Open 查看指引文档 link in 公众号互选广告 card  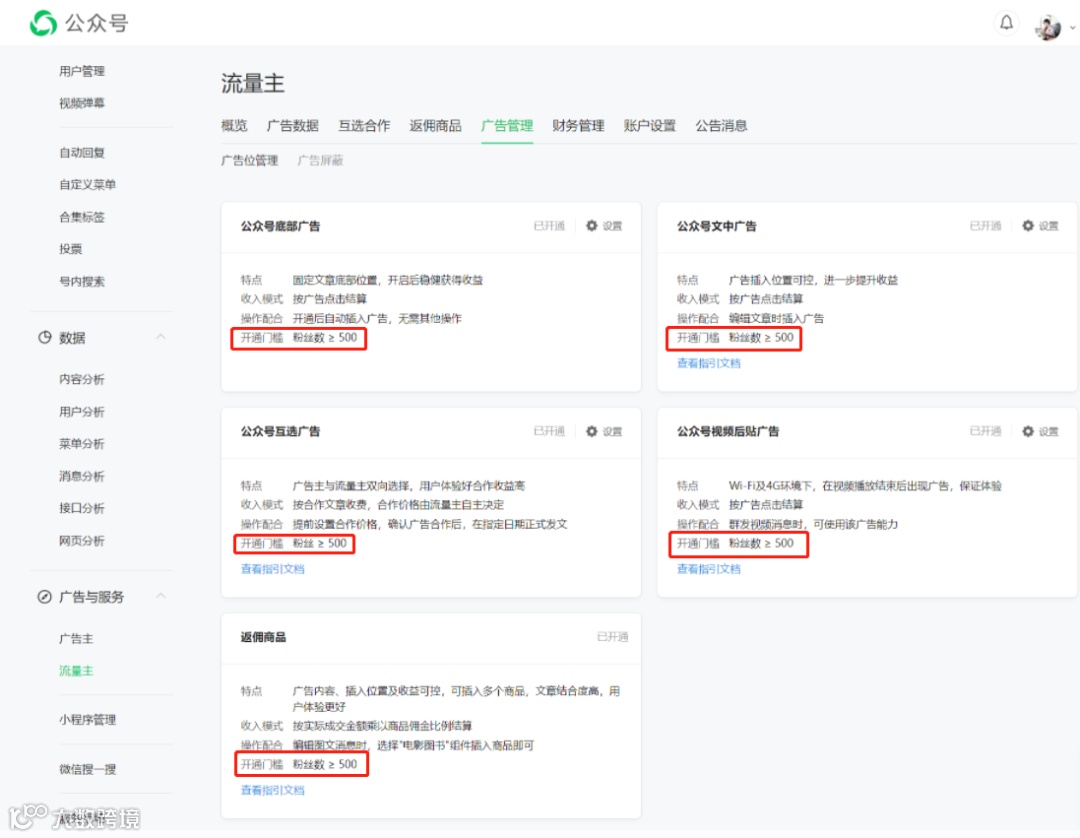pos(273,569)
